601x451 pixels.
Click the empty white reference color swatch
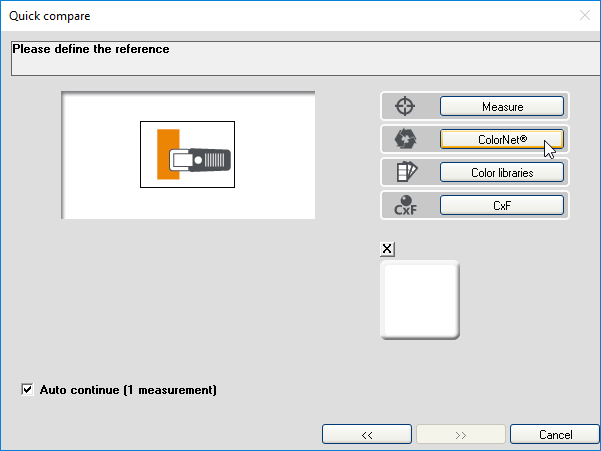pos(420,300)
